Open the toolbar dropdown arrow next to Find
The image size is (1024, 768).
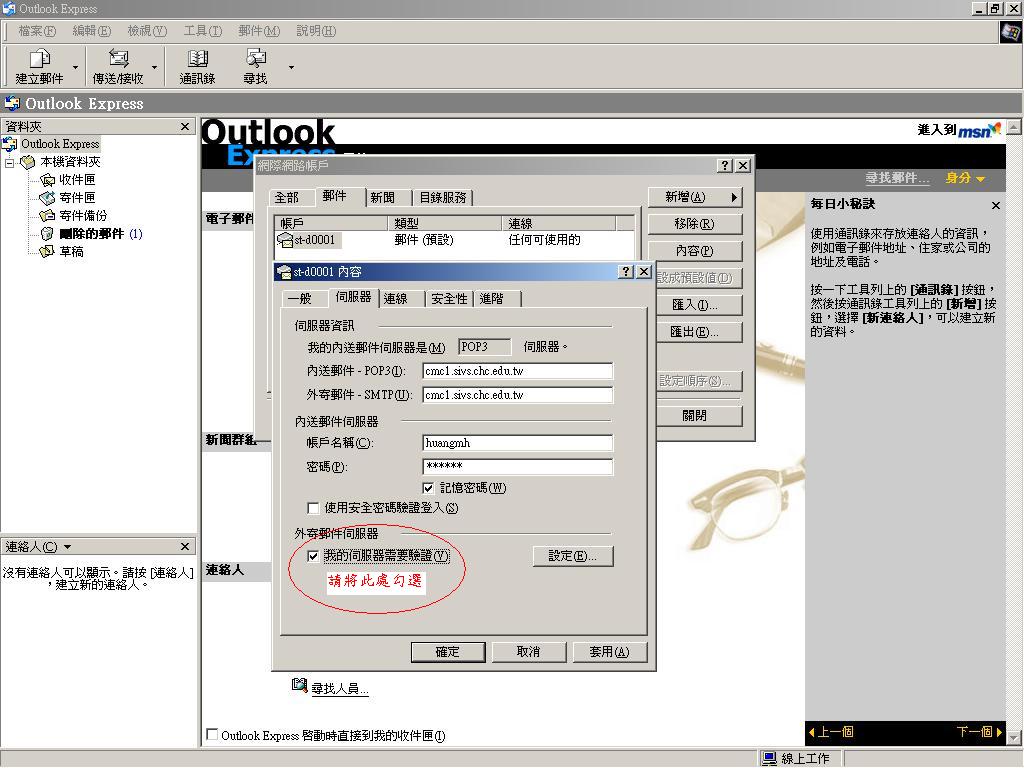click(291, 67)
